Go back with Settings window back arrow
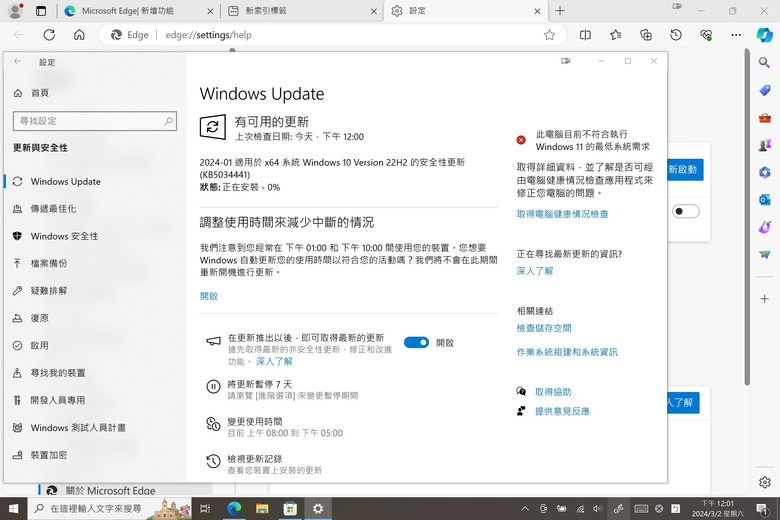780x520 pixels. point(17,61)
